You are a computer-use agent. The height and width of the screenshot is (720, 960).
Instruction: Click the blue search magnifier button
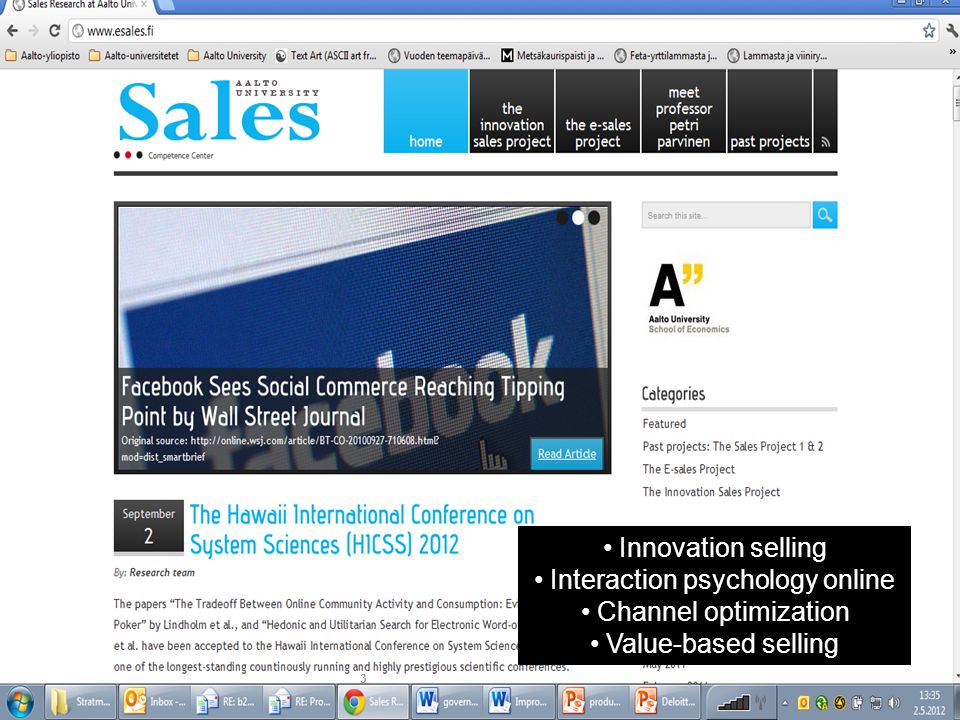pyautogui.click(x=825, y=215)
